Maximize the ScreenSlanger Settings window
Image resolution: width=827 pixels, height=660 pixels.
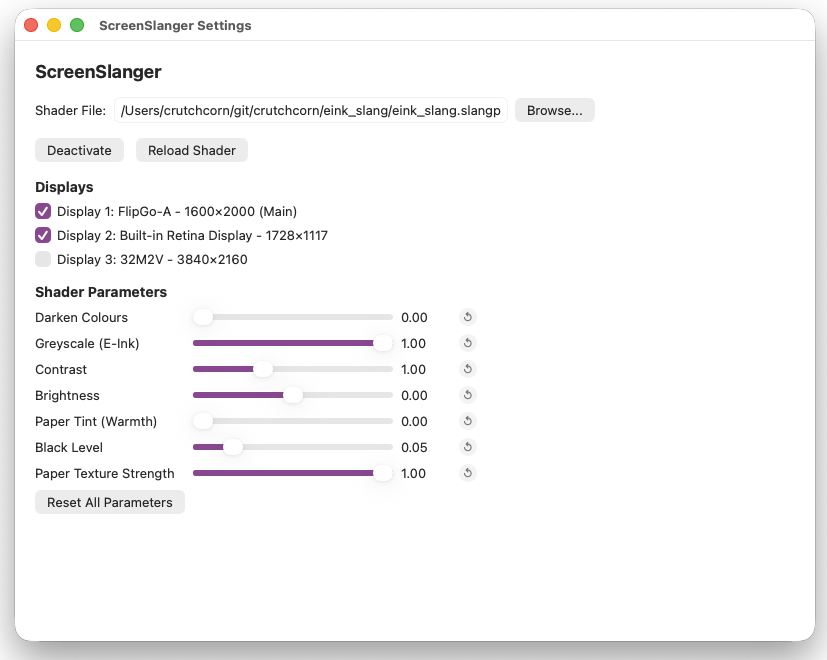coord(77,25)
